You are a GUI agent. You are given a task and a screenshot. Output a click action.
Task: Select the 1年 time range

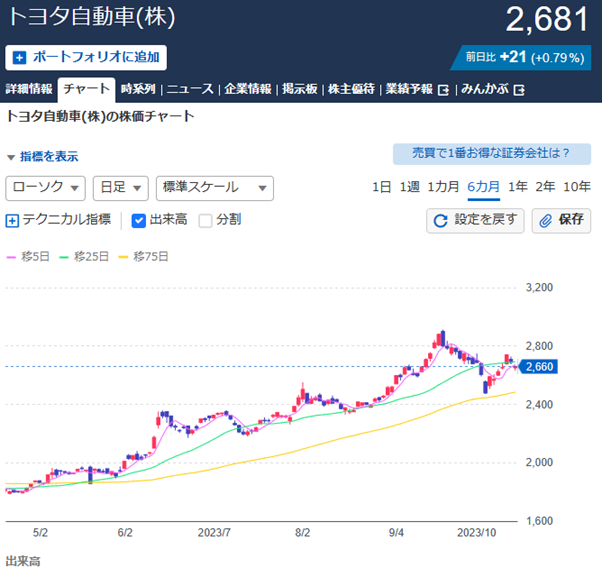pos(517,187)
